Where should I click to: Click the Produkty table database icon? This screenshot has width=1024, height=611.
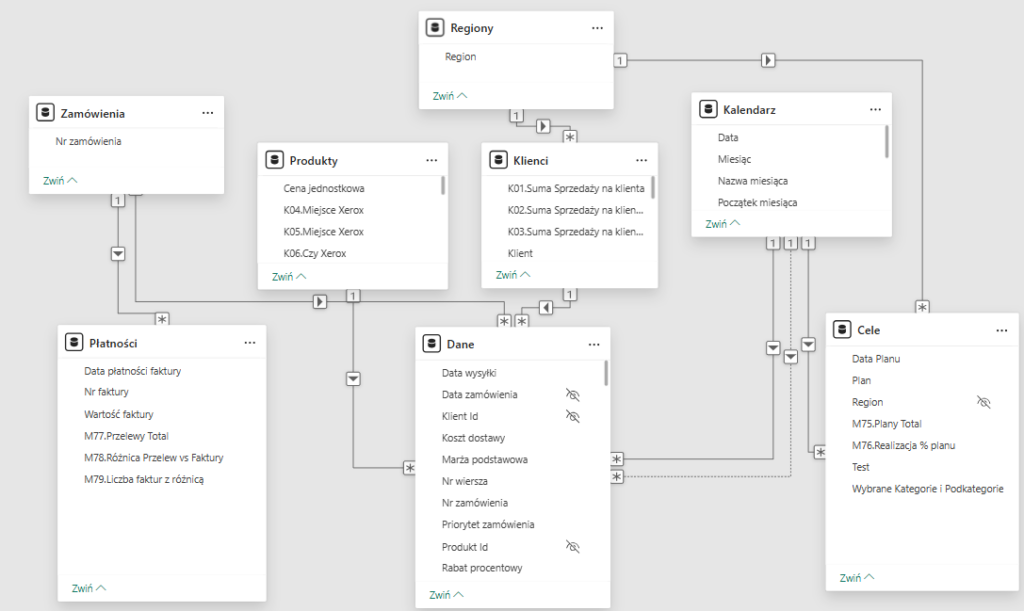pos(274,160)
